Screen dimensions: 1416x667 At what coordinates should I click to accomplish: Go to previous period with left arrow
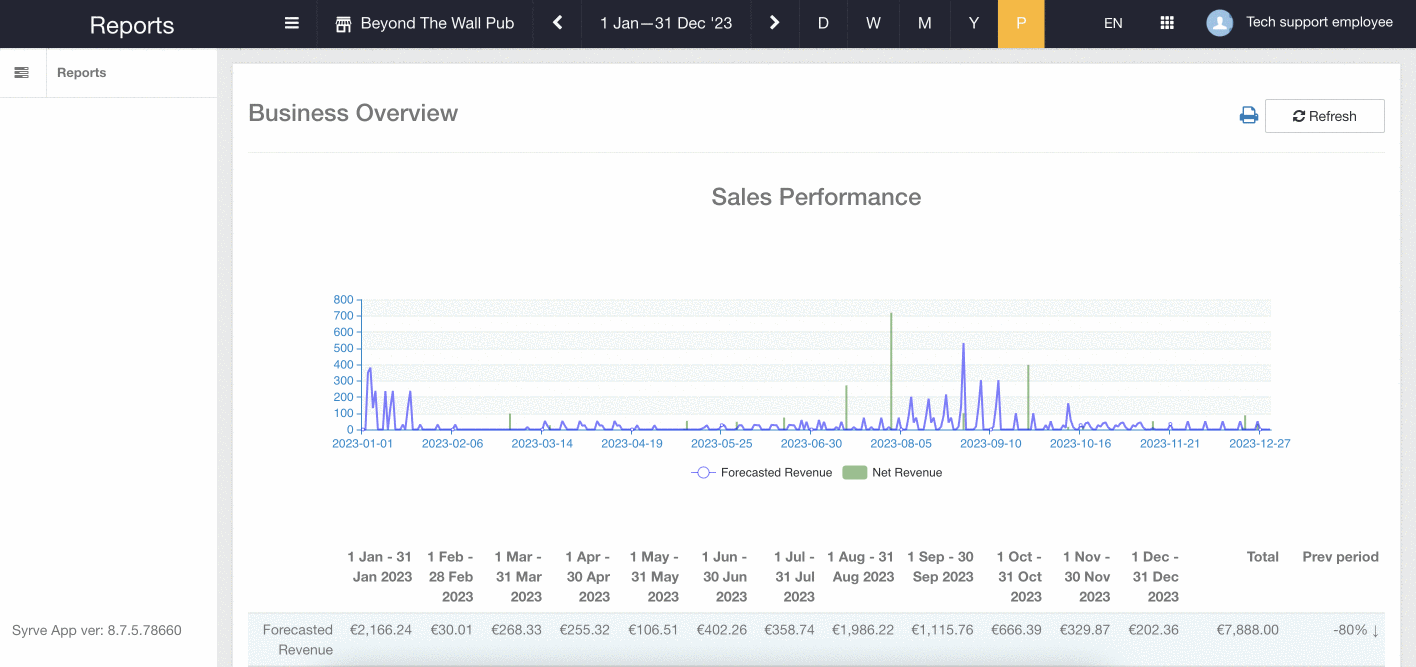pos(558,23)
